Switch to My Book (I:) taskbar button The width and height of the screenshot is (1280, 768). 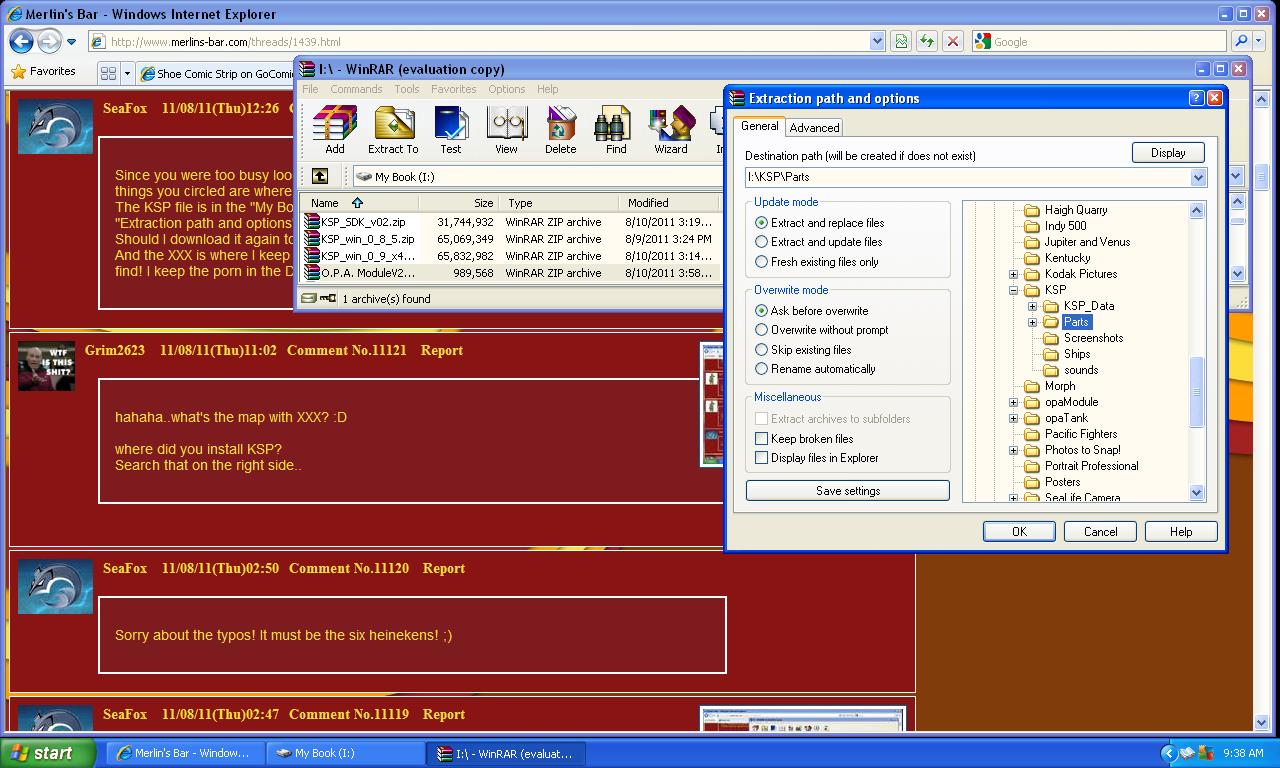tap(346, 753)
